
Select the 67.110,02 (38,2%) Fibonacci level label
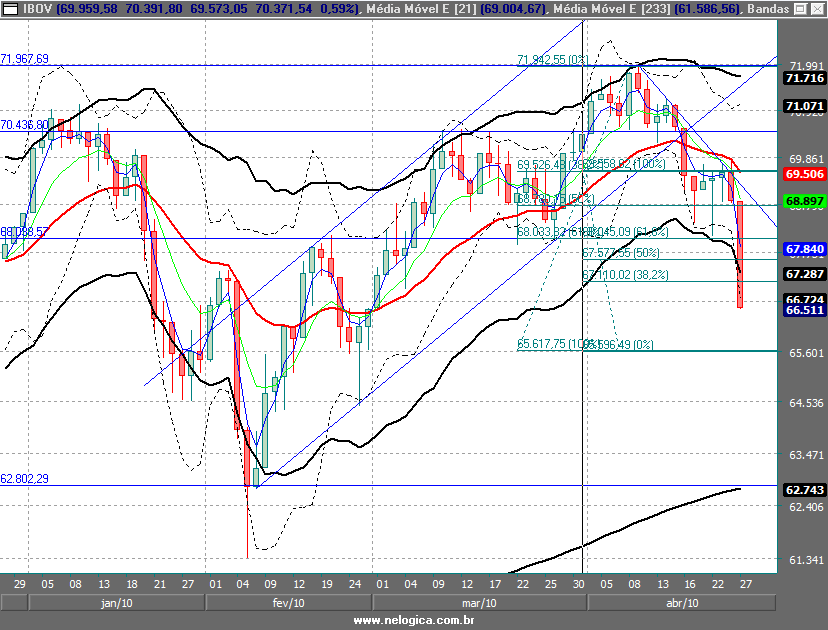tap(625, 275)
